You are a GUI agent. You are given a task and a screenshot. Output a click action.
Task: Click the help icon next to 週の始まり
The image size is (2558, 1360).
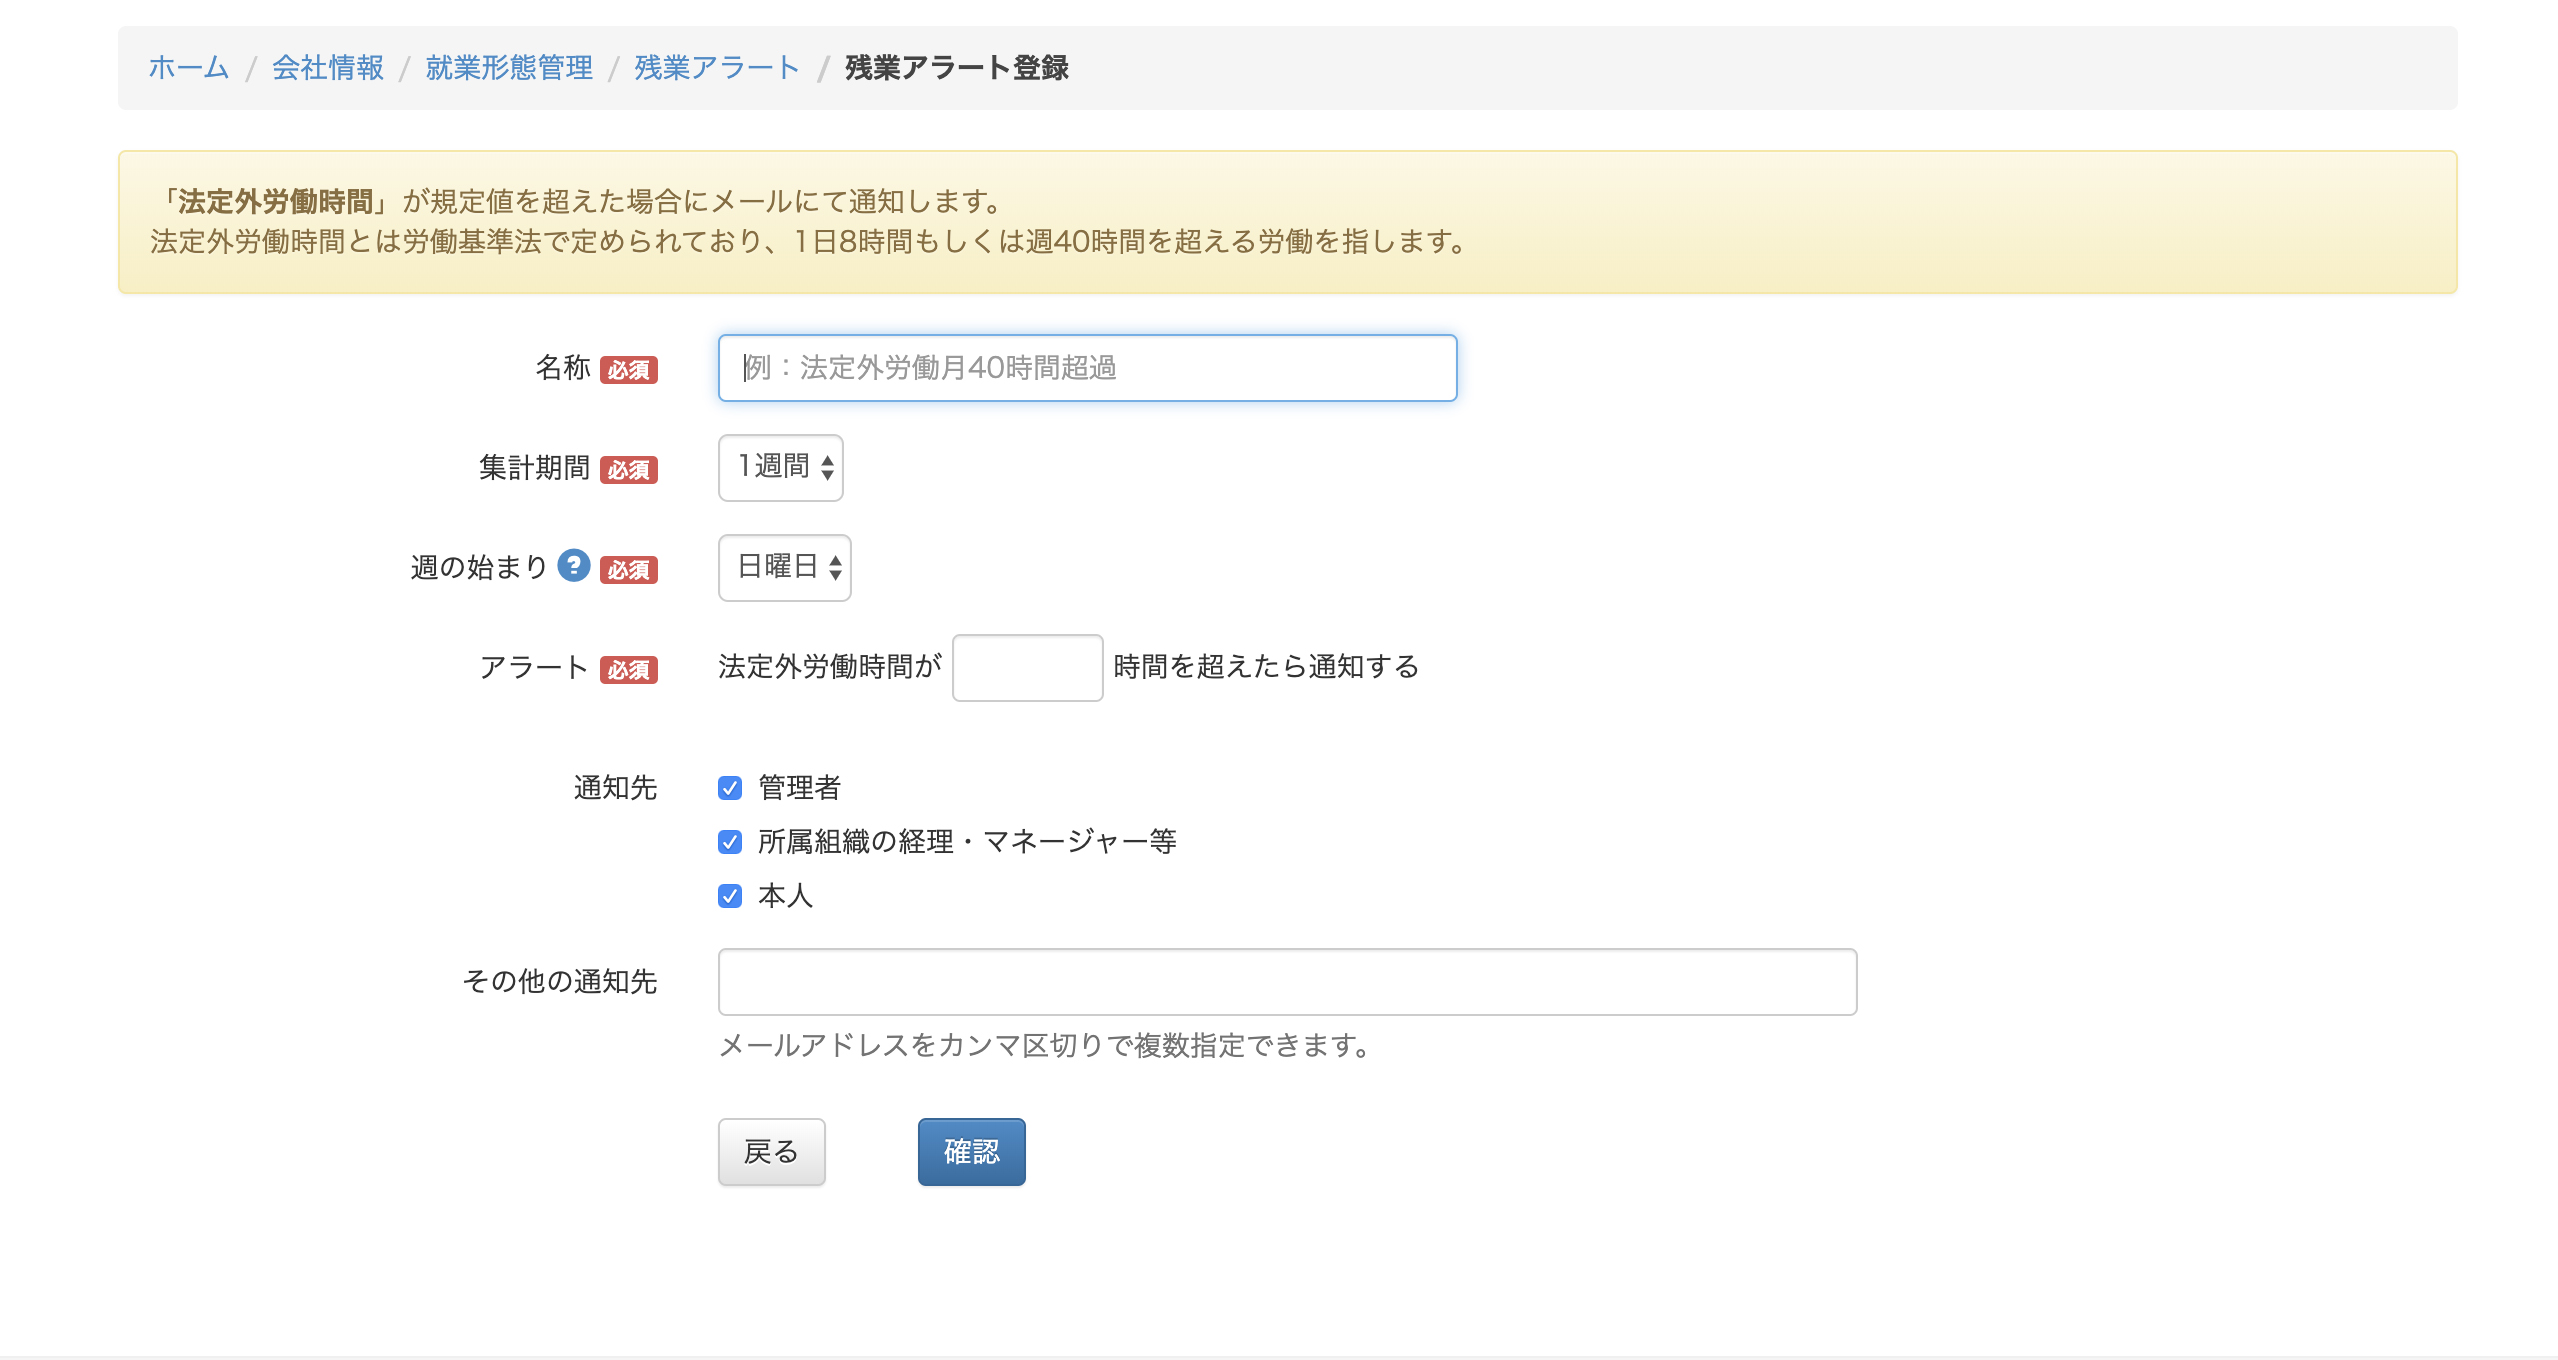coord(574,566)
